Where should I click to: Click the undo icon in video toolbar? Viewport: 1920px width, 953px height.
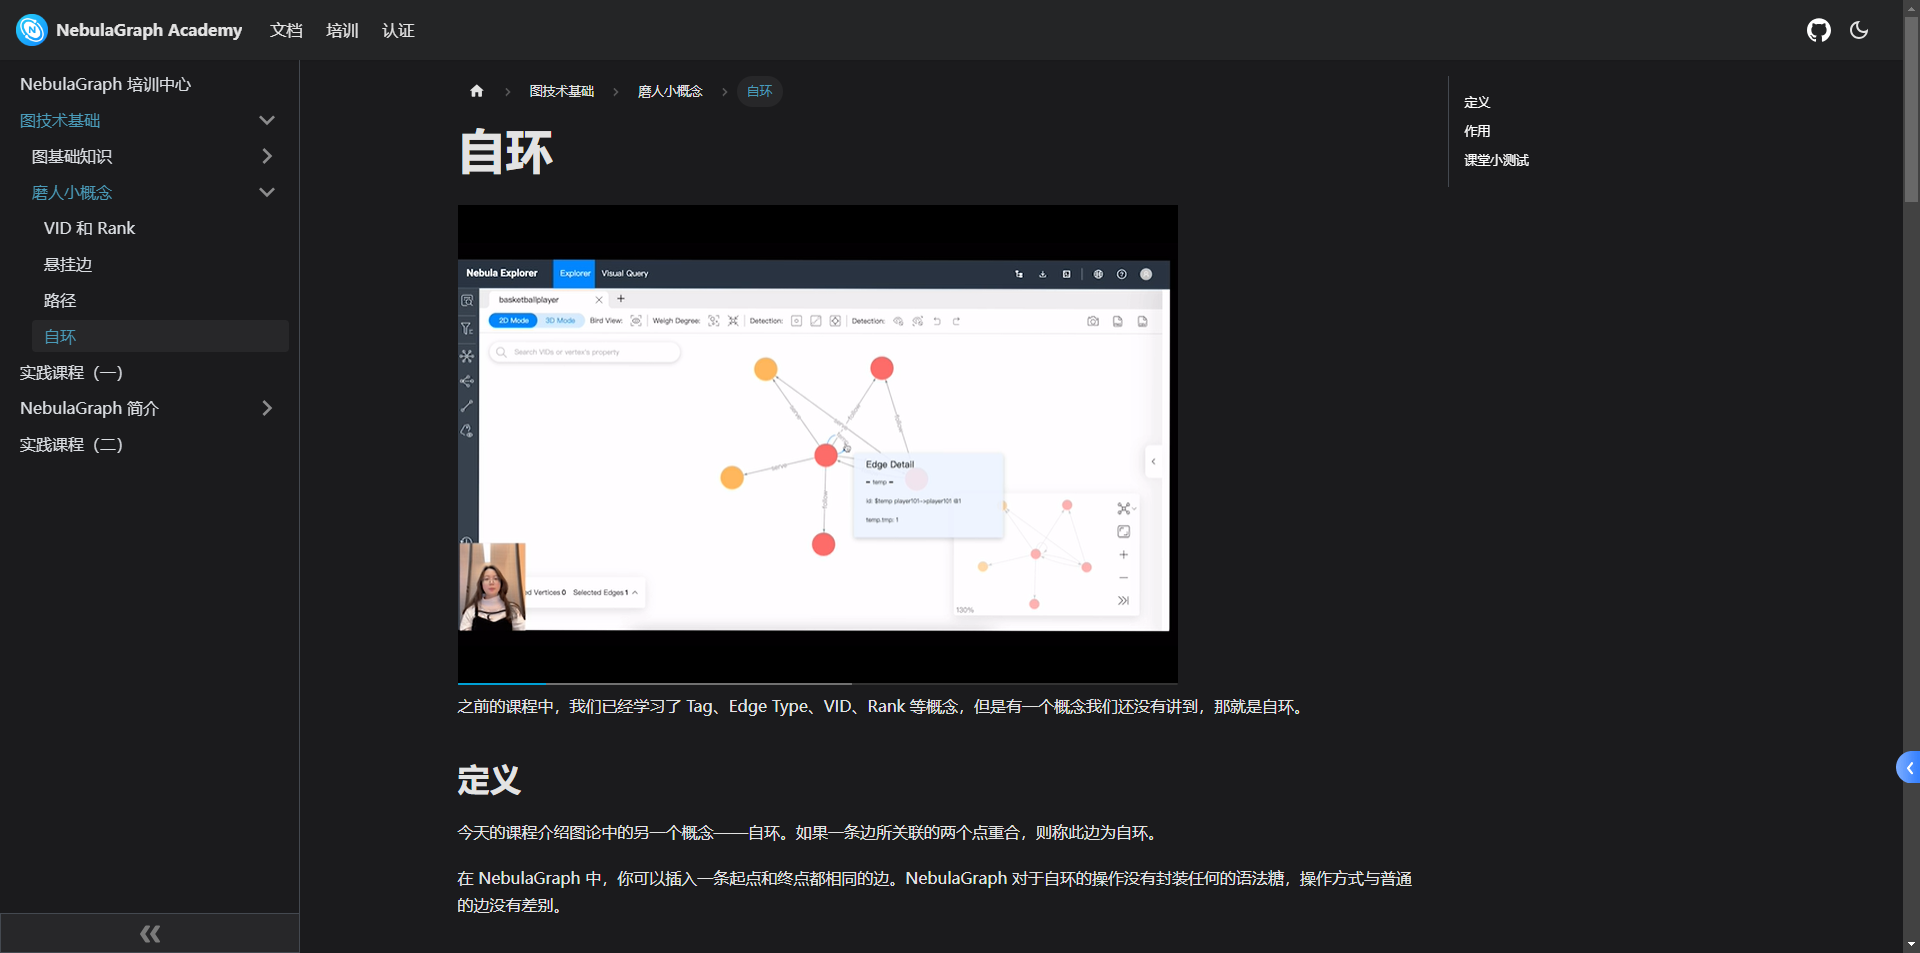[937, 321]
